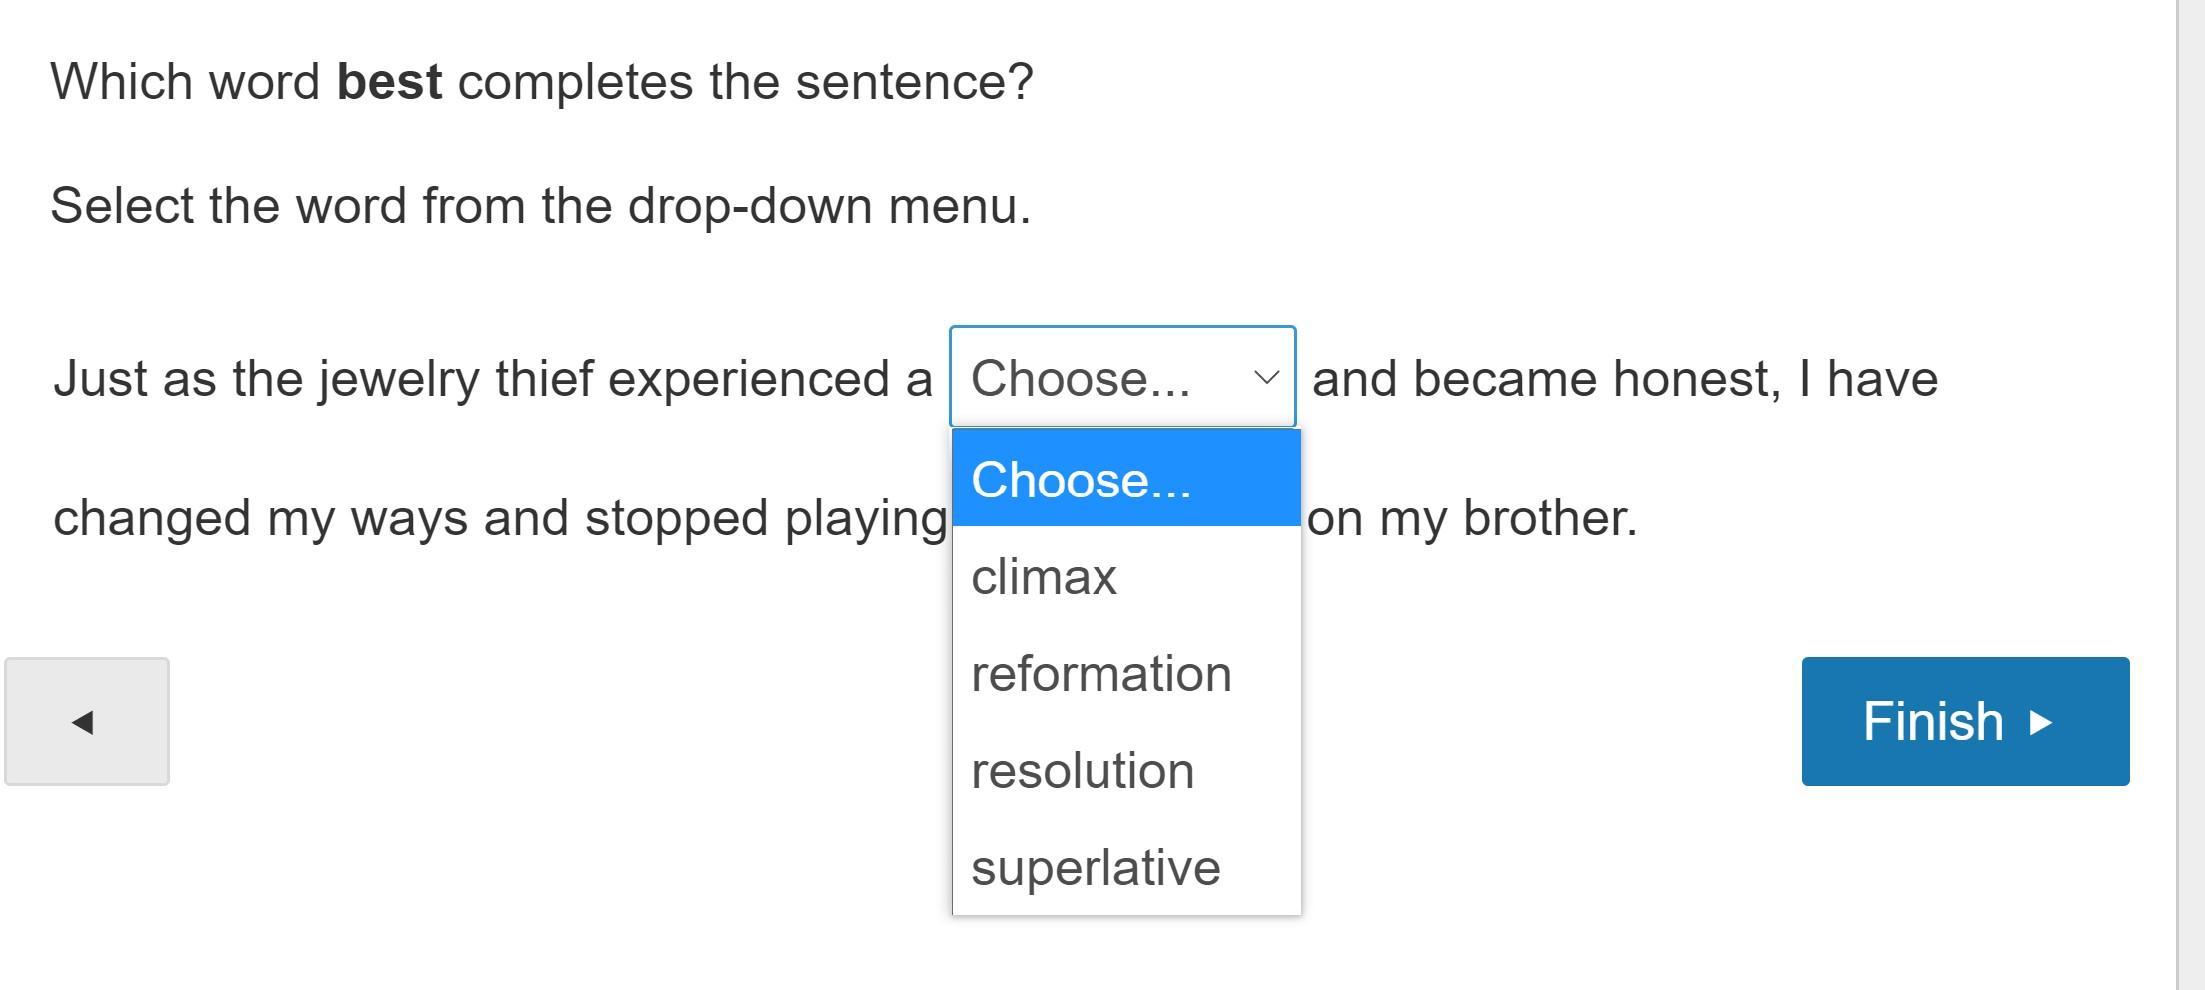Click the "and became honest, I have" text
Viewport: 2205px width, 990px height.
point(1624,379)
